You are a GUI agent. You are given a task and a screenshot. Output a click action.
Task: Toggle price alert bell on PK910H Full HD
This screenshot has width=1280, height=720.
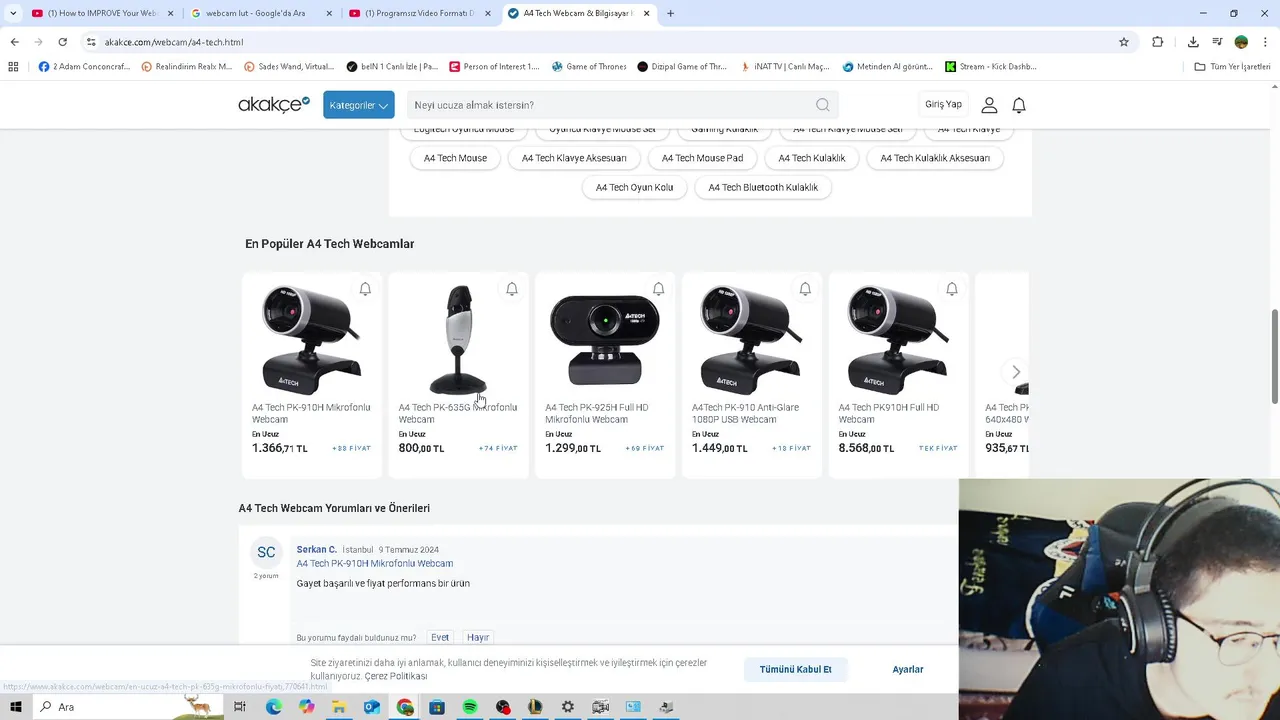(x=952, y=289)
